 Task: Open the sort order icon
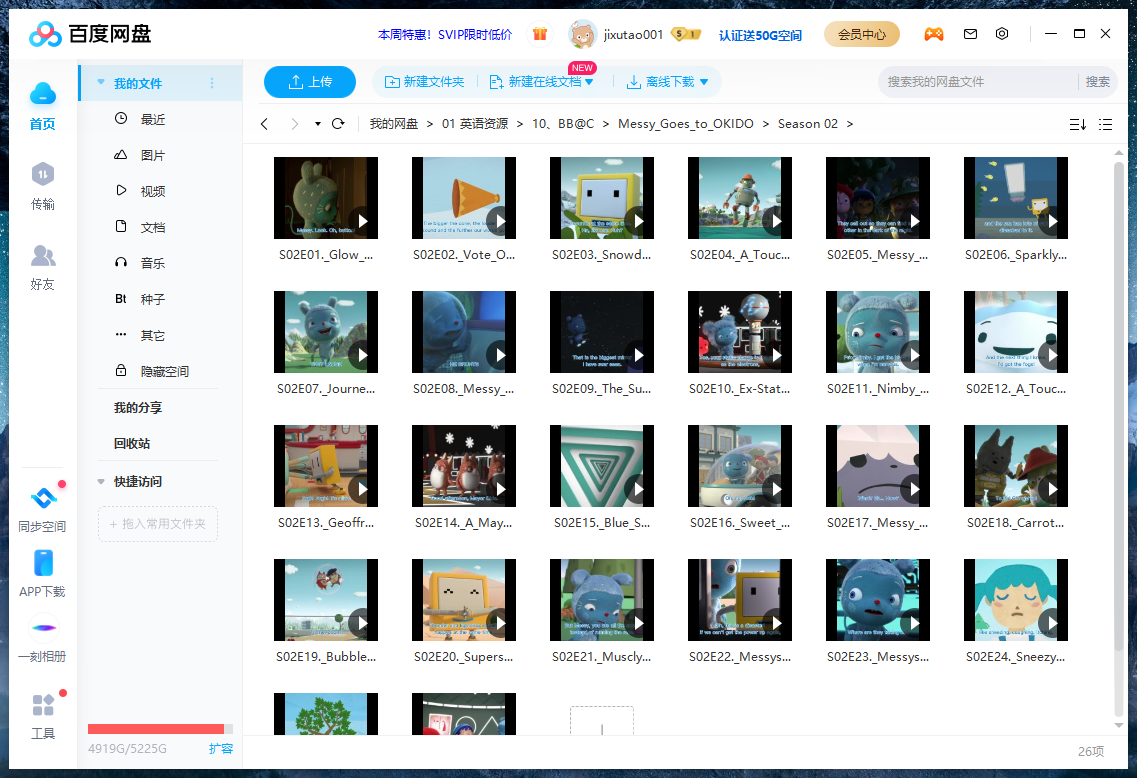coord(1078,125)
